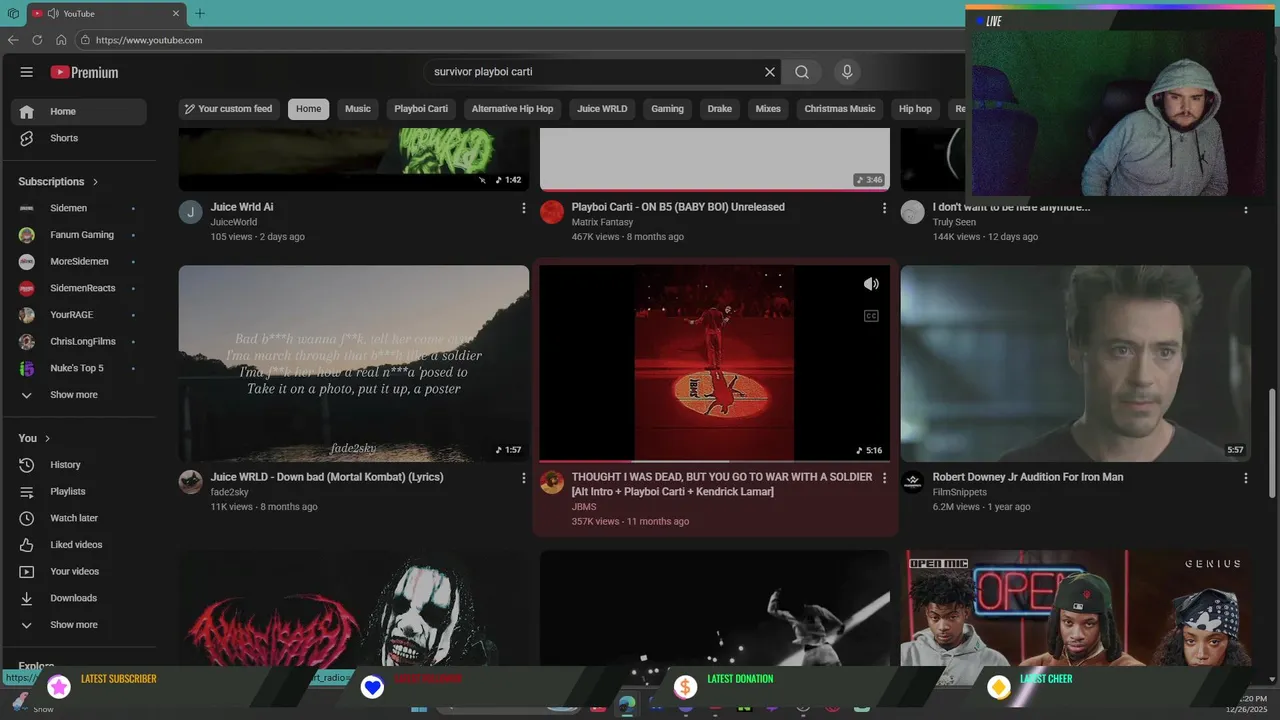Select the Juice WRLD filter chip
Screen dimensions: 1280x720
pos(602,109)
